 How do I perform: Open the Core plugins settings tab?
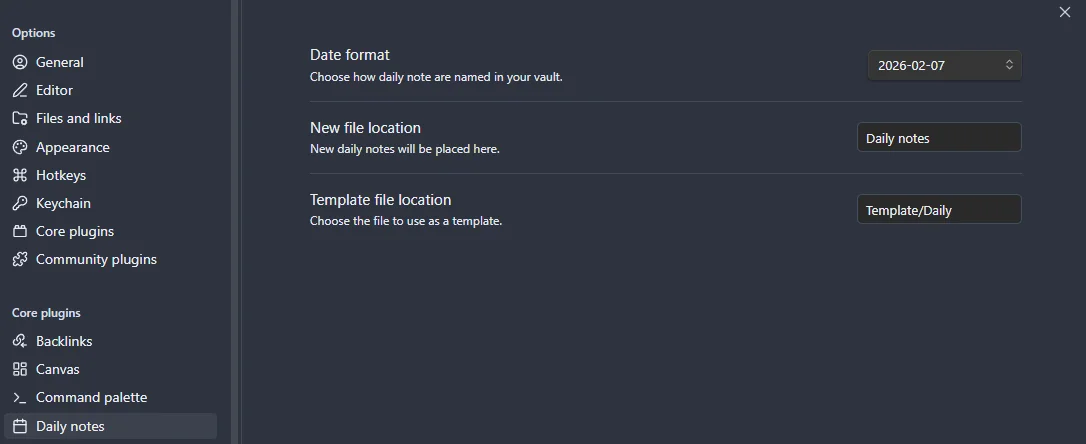pyautogui.click(x=75, y=231)
